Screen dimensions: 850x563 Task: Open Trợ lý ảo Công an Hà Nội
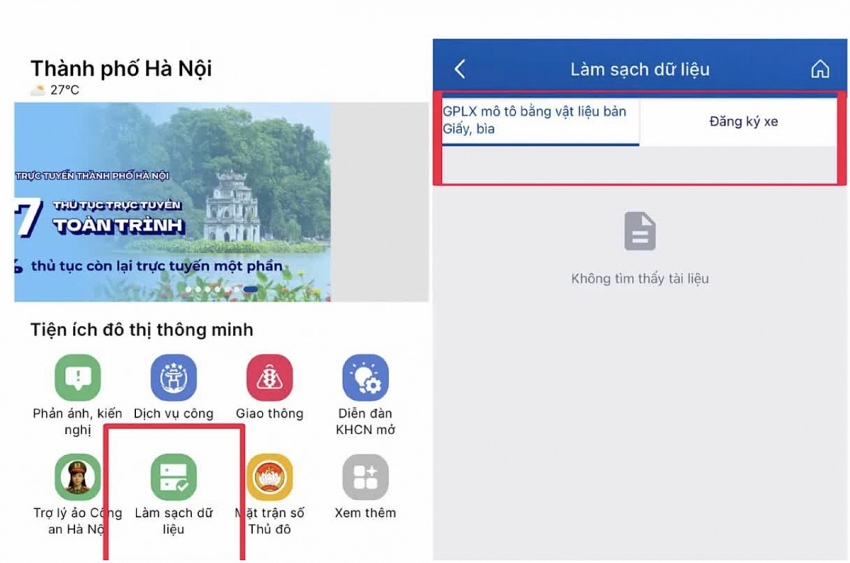78,477
